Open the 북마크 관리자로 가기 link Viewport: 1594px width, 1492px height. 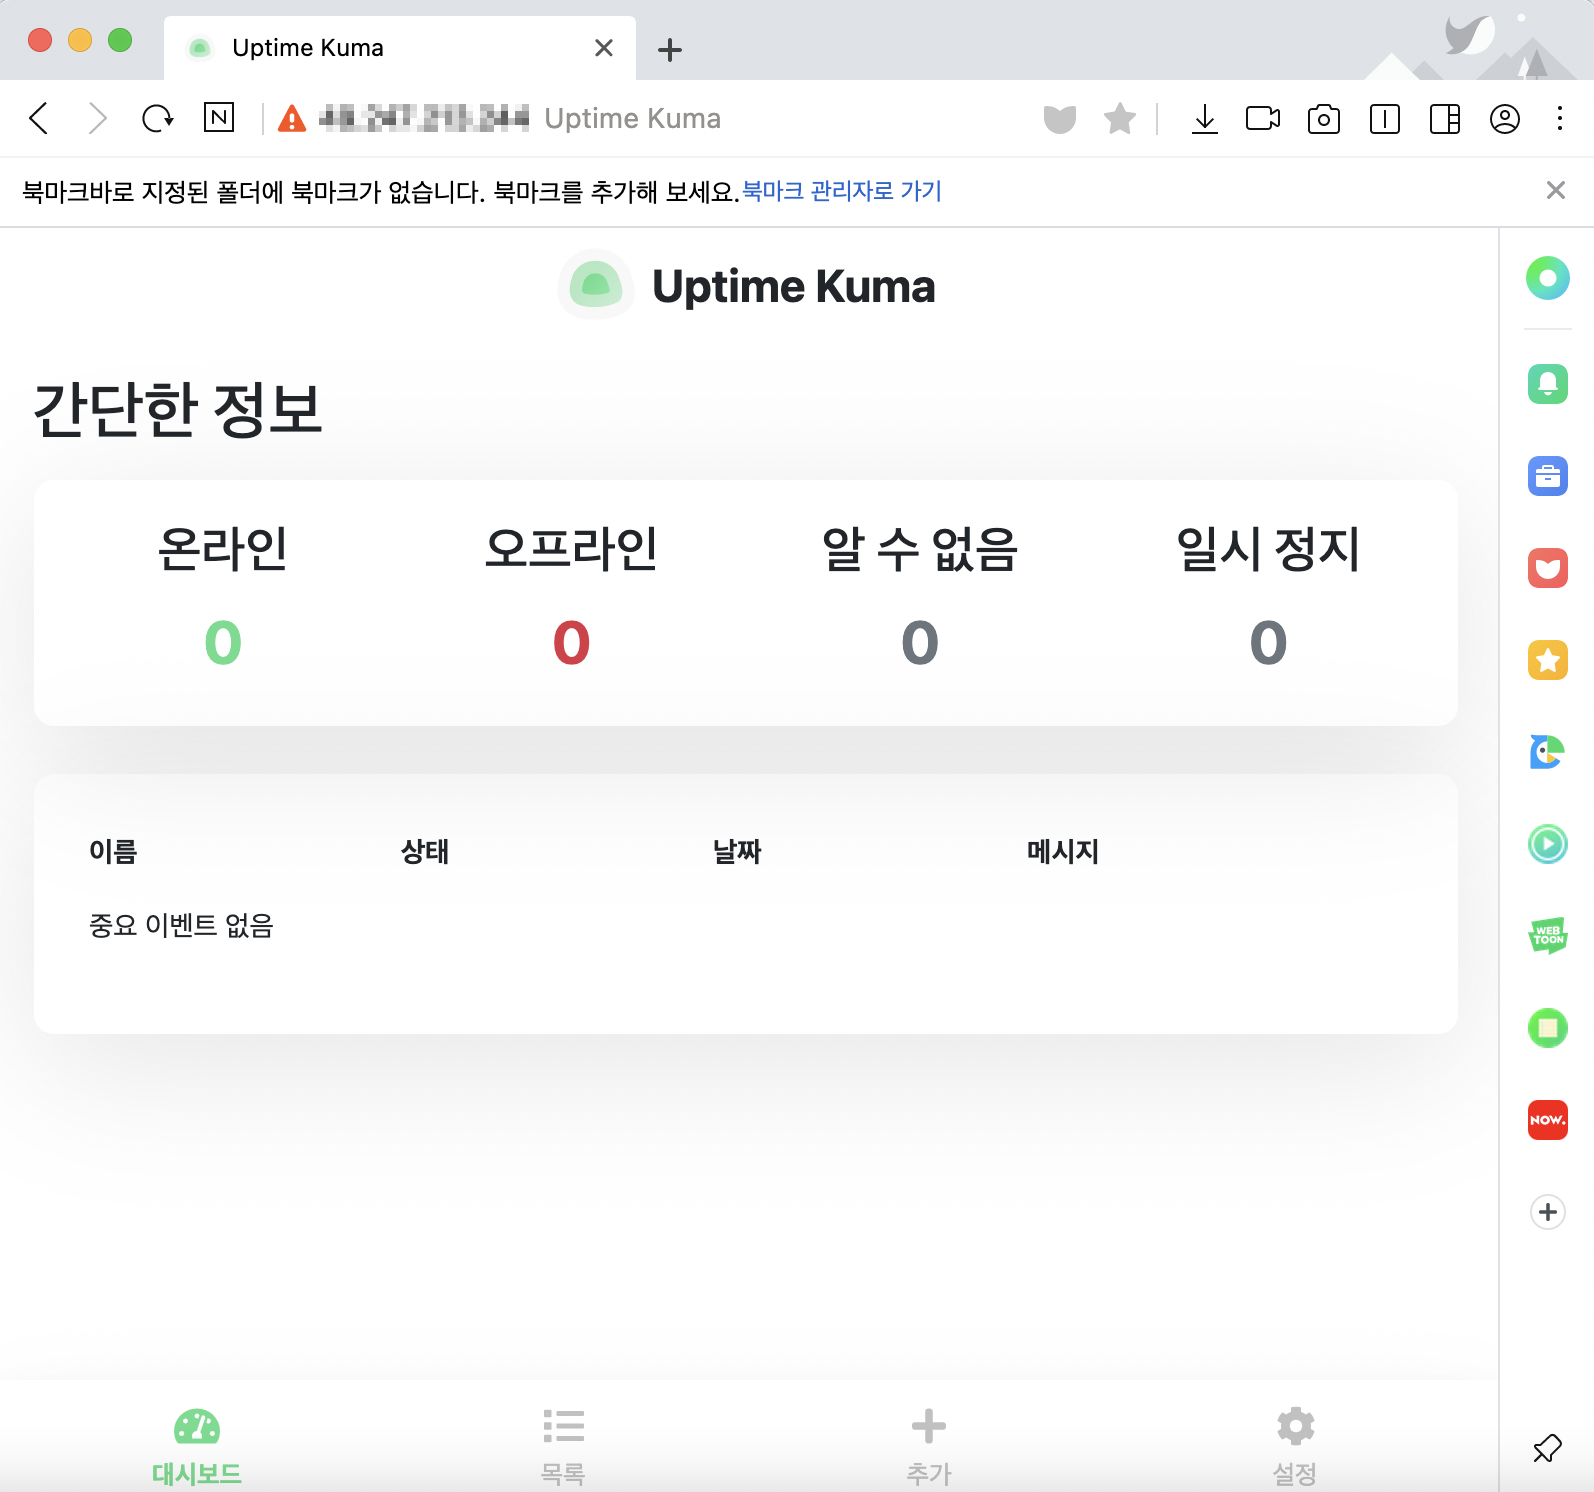[x=842, y=191]
